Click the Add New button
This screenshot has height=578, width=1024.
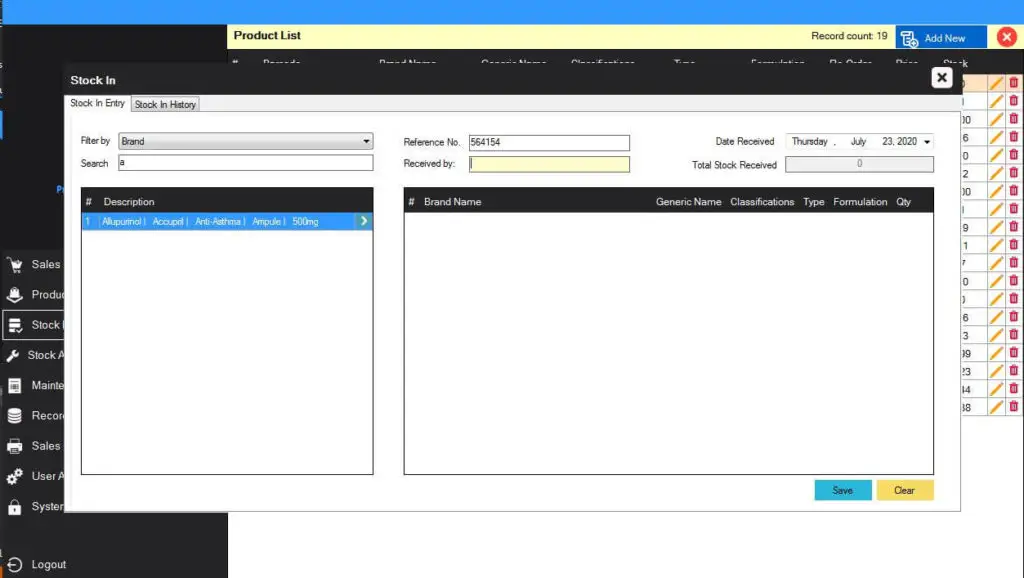[941, 38]
